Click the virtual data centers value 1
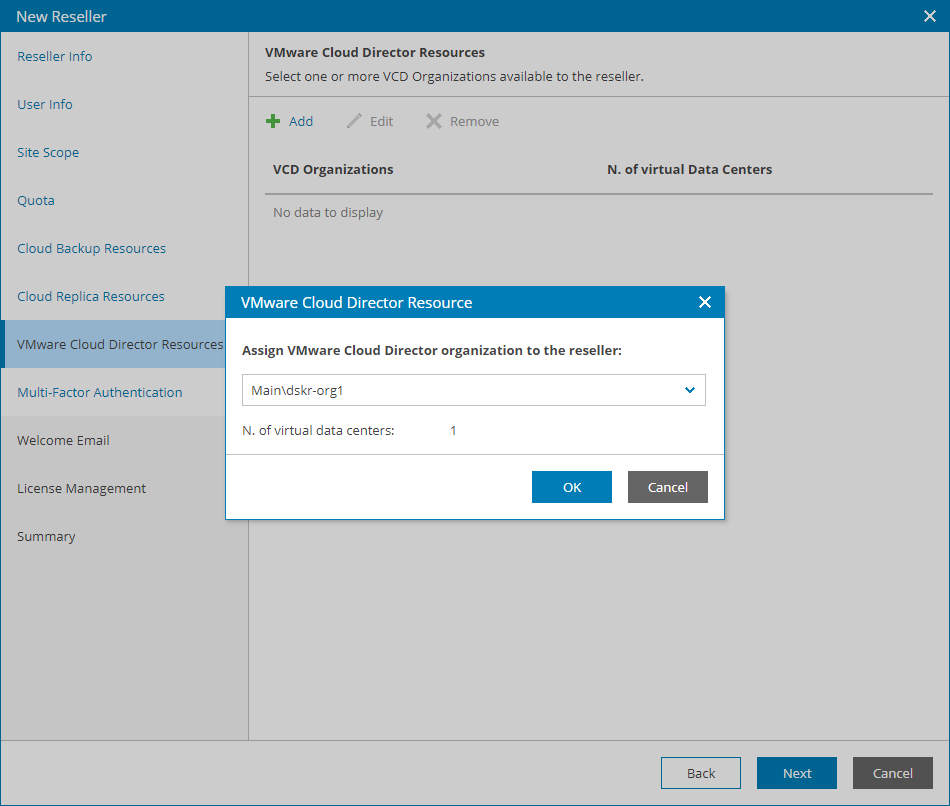The height and width of the screenshot is (806, 950). pyautogui.click(x=453, y=430)
